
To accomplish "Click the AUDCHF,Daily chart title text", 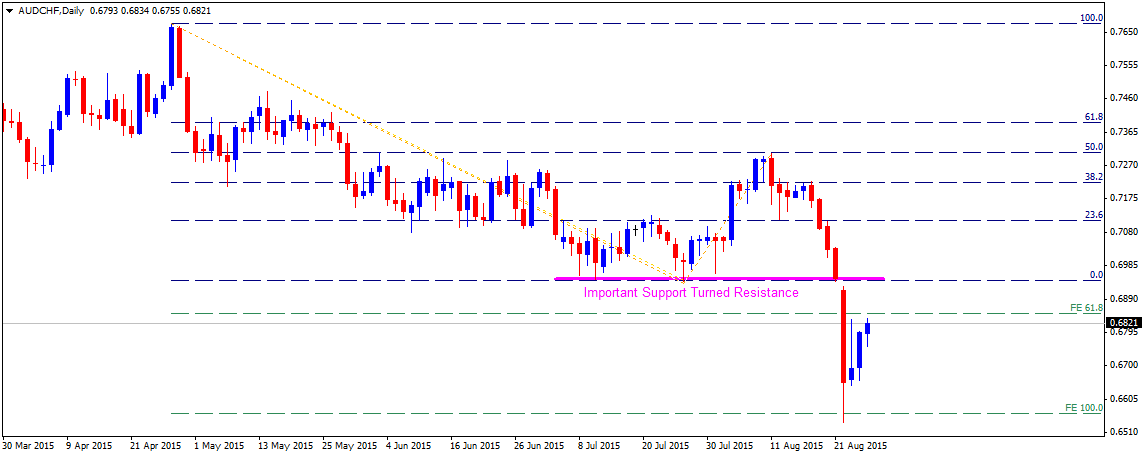I will tap(52, 11).
